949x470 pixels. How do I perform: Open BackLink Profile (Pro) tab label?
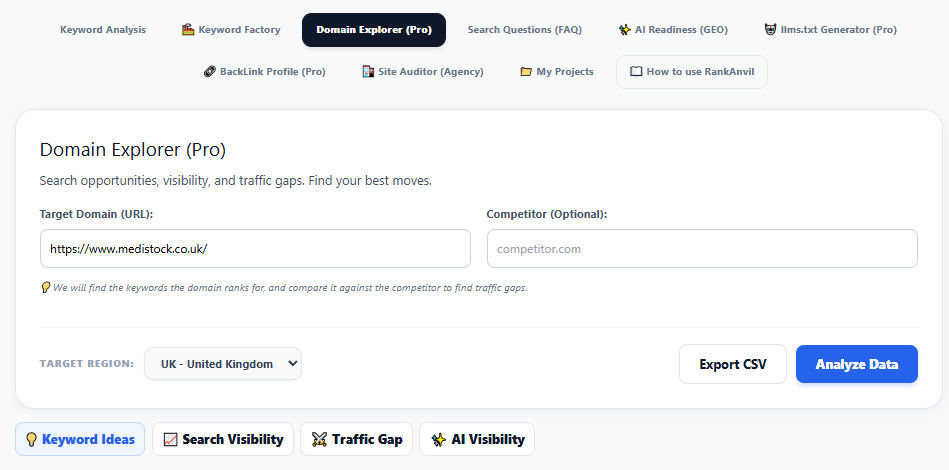coord(273,71)
